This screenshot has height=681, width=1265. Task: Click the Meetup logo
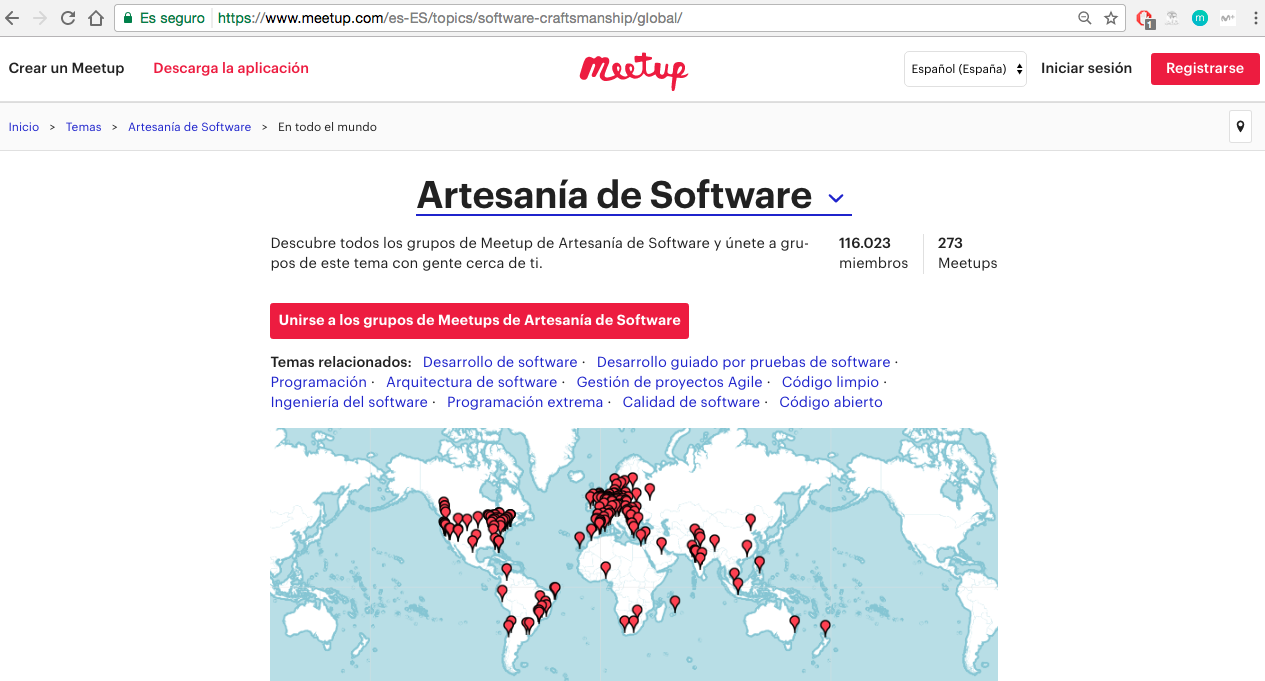[x=634, y=70]
